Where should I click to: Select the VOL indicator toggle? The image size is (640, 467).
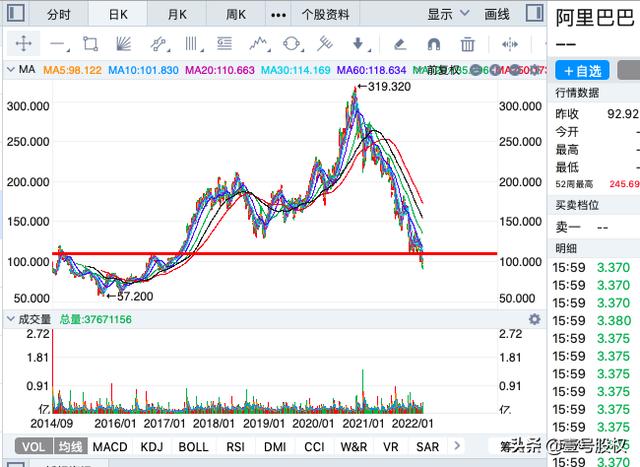coord(33,447)
